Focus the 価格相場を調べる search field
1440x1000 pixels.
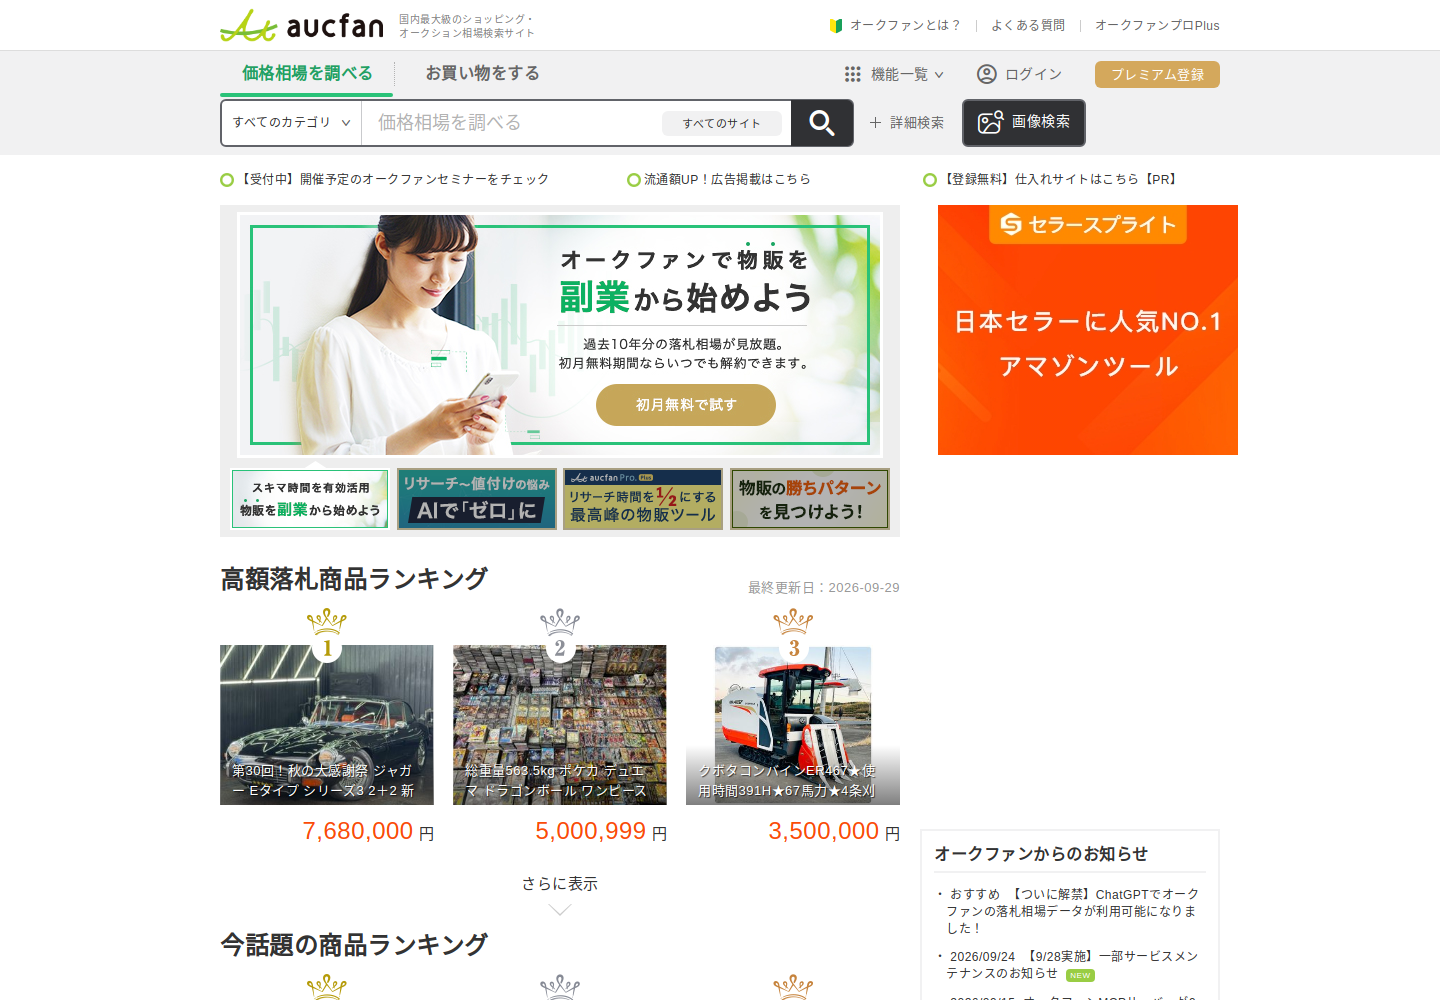tap(510, 123)
